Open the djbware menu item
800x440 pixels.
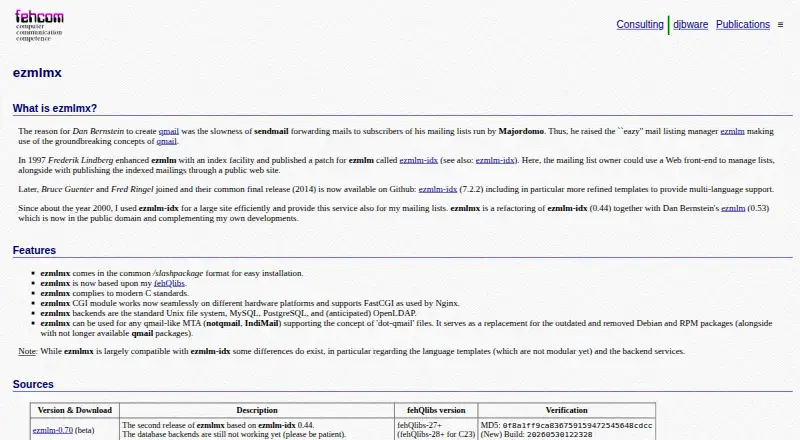pyautogui.click(x=690, y=25)
